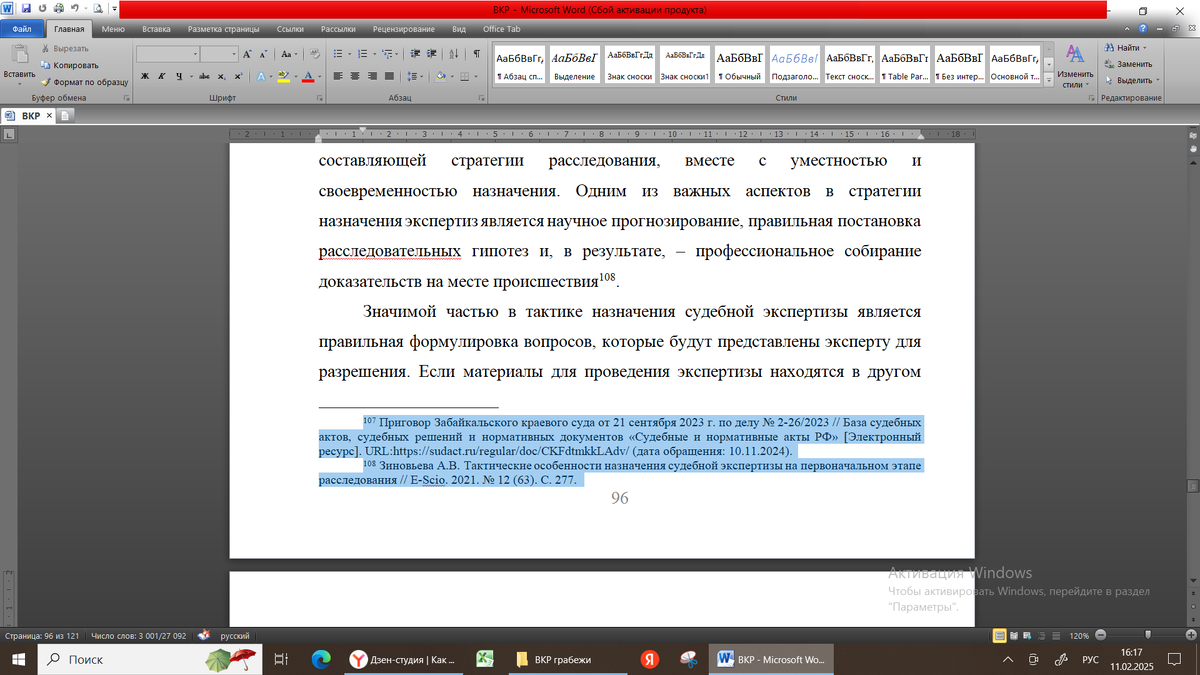1200x675 pixels.
Task: Clear formatting with the eraser icon
Action: [313, 54]
